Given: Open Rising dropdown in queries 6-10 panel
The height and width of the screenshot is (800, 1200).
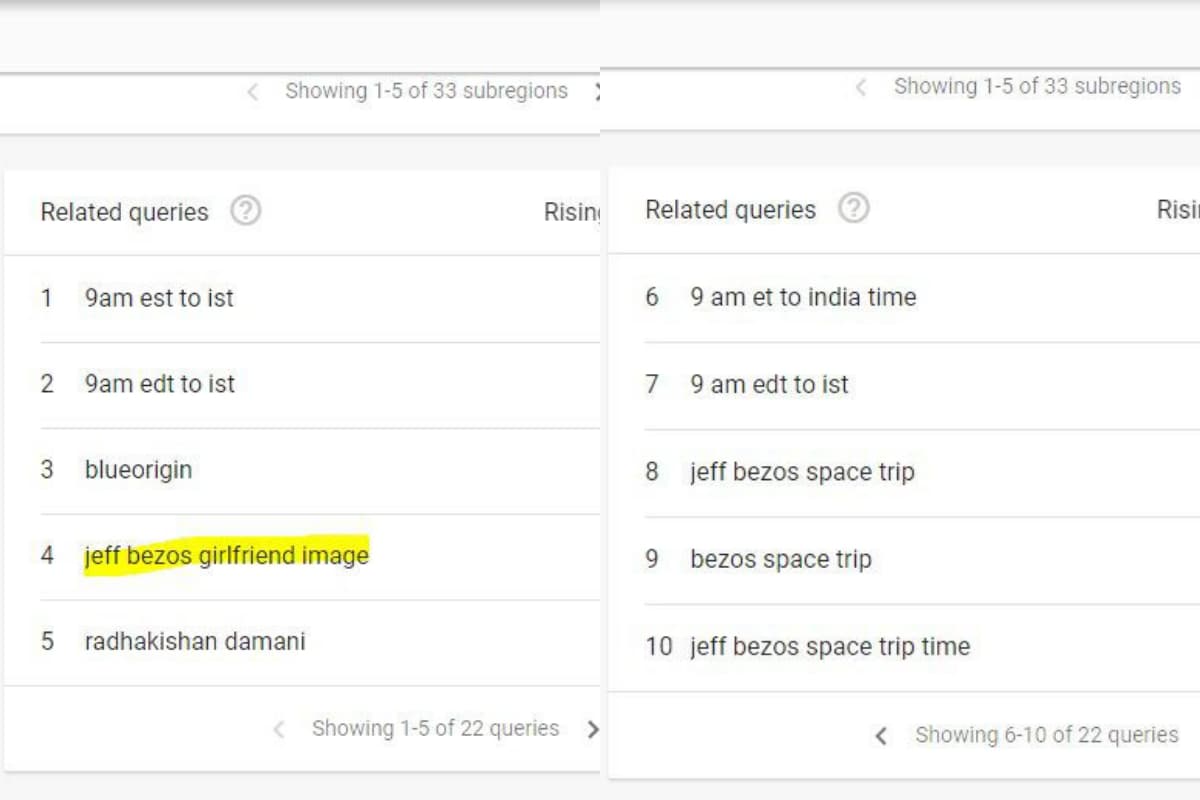Looking at the screenshot, I should click(x=1177, y=209).
